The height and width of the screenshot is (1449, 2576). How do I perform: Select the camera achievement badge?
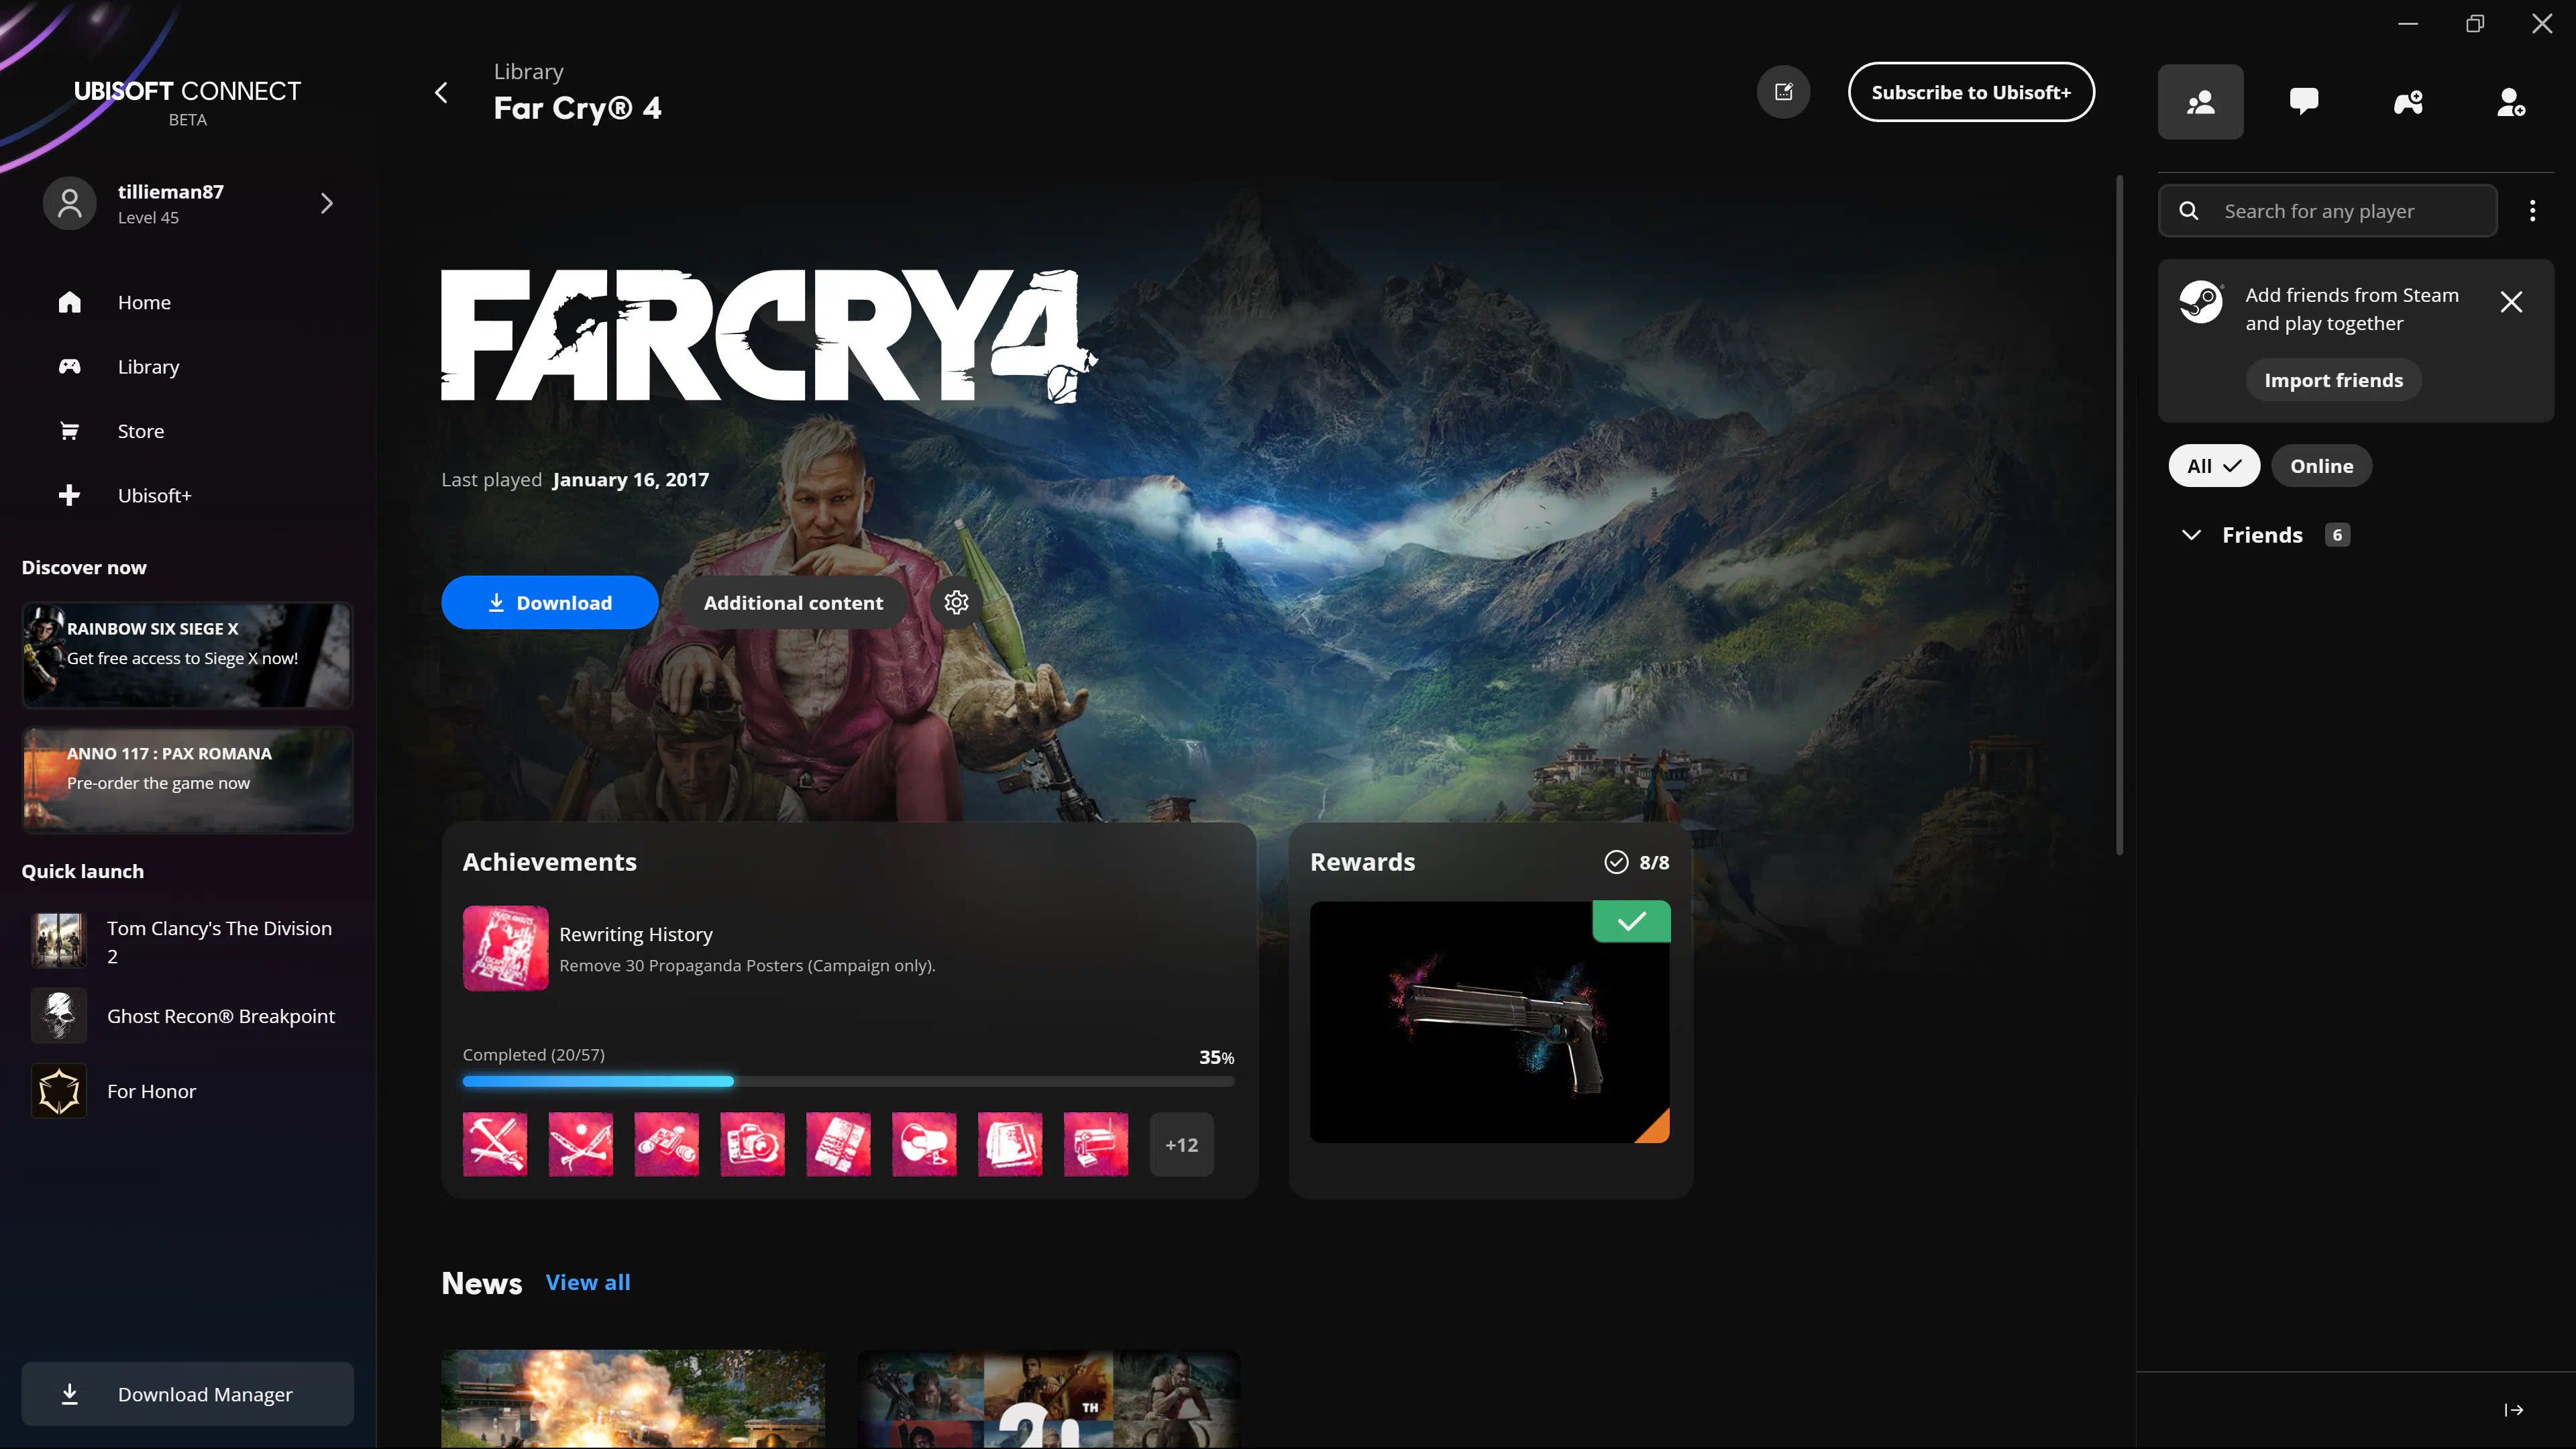click(x=752, y=1144)
